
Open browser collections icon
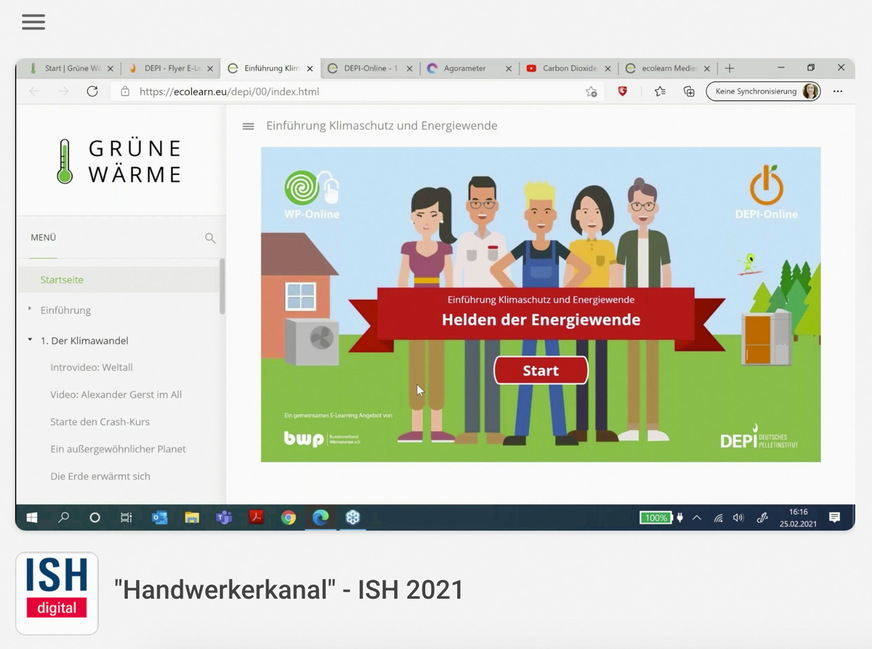click(x=689, y=91)
